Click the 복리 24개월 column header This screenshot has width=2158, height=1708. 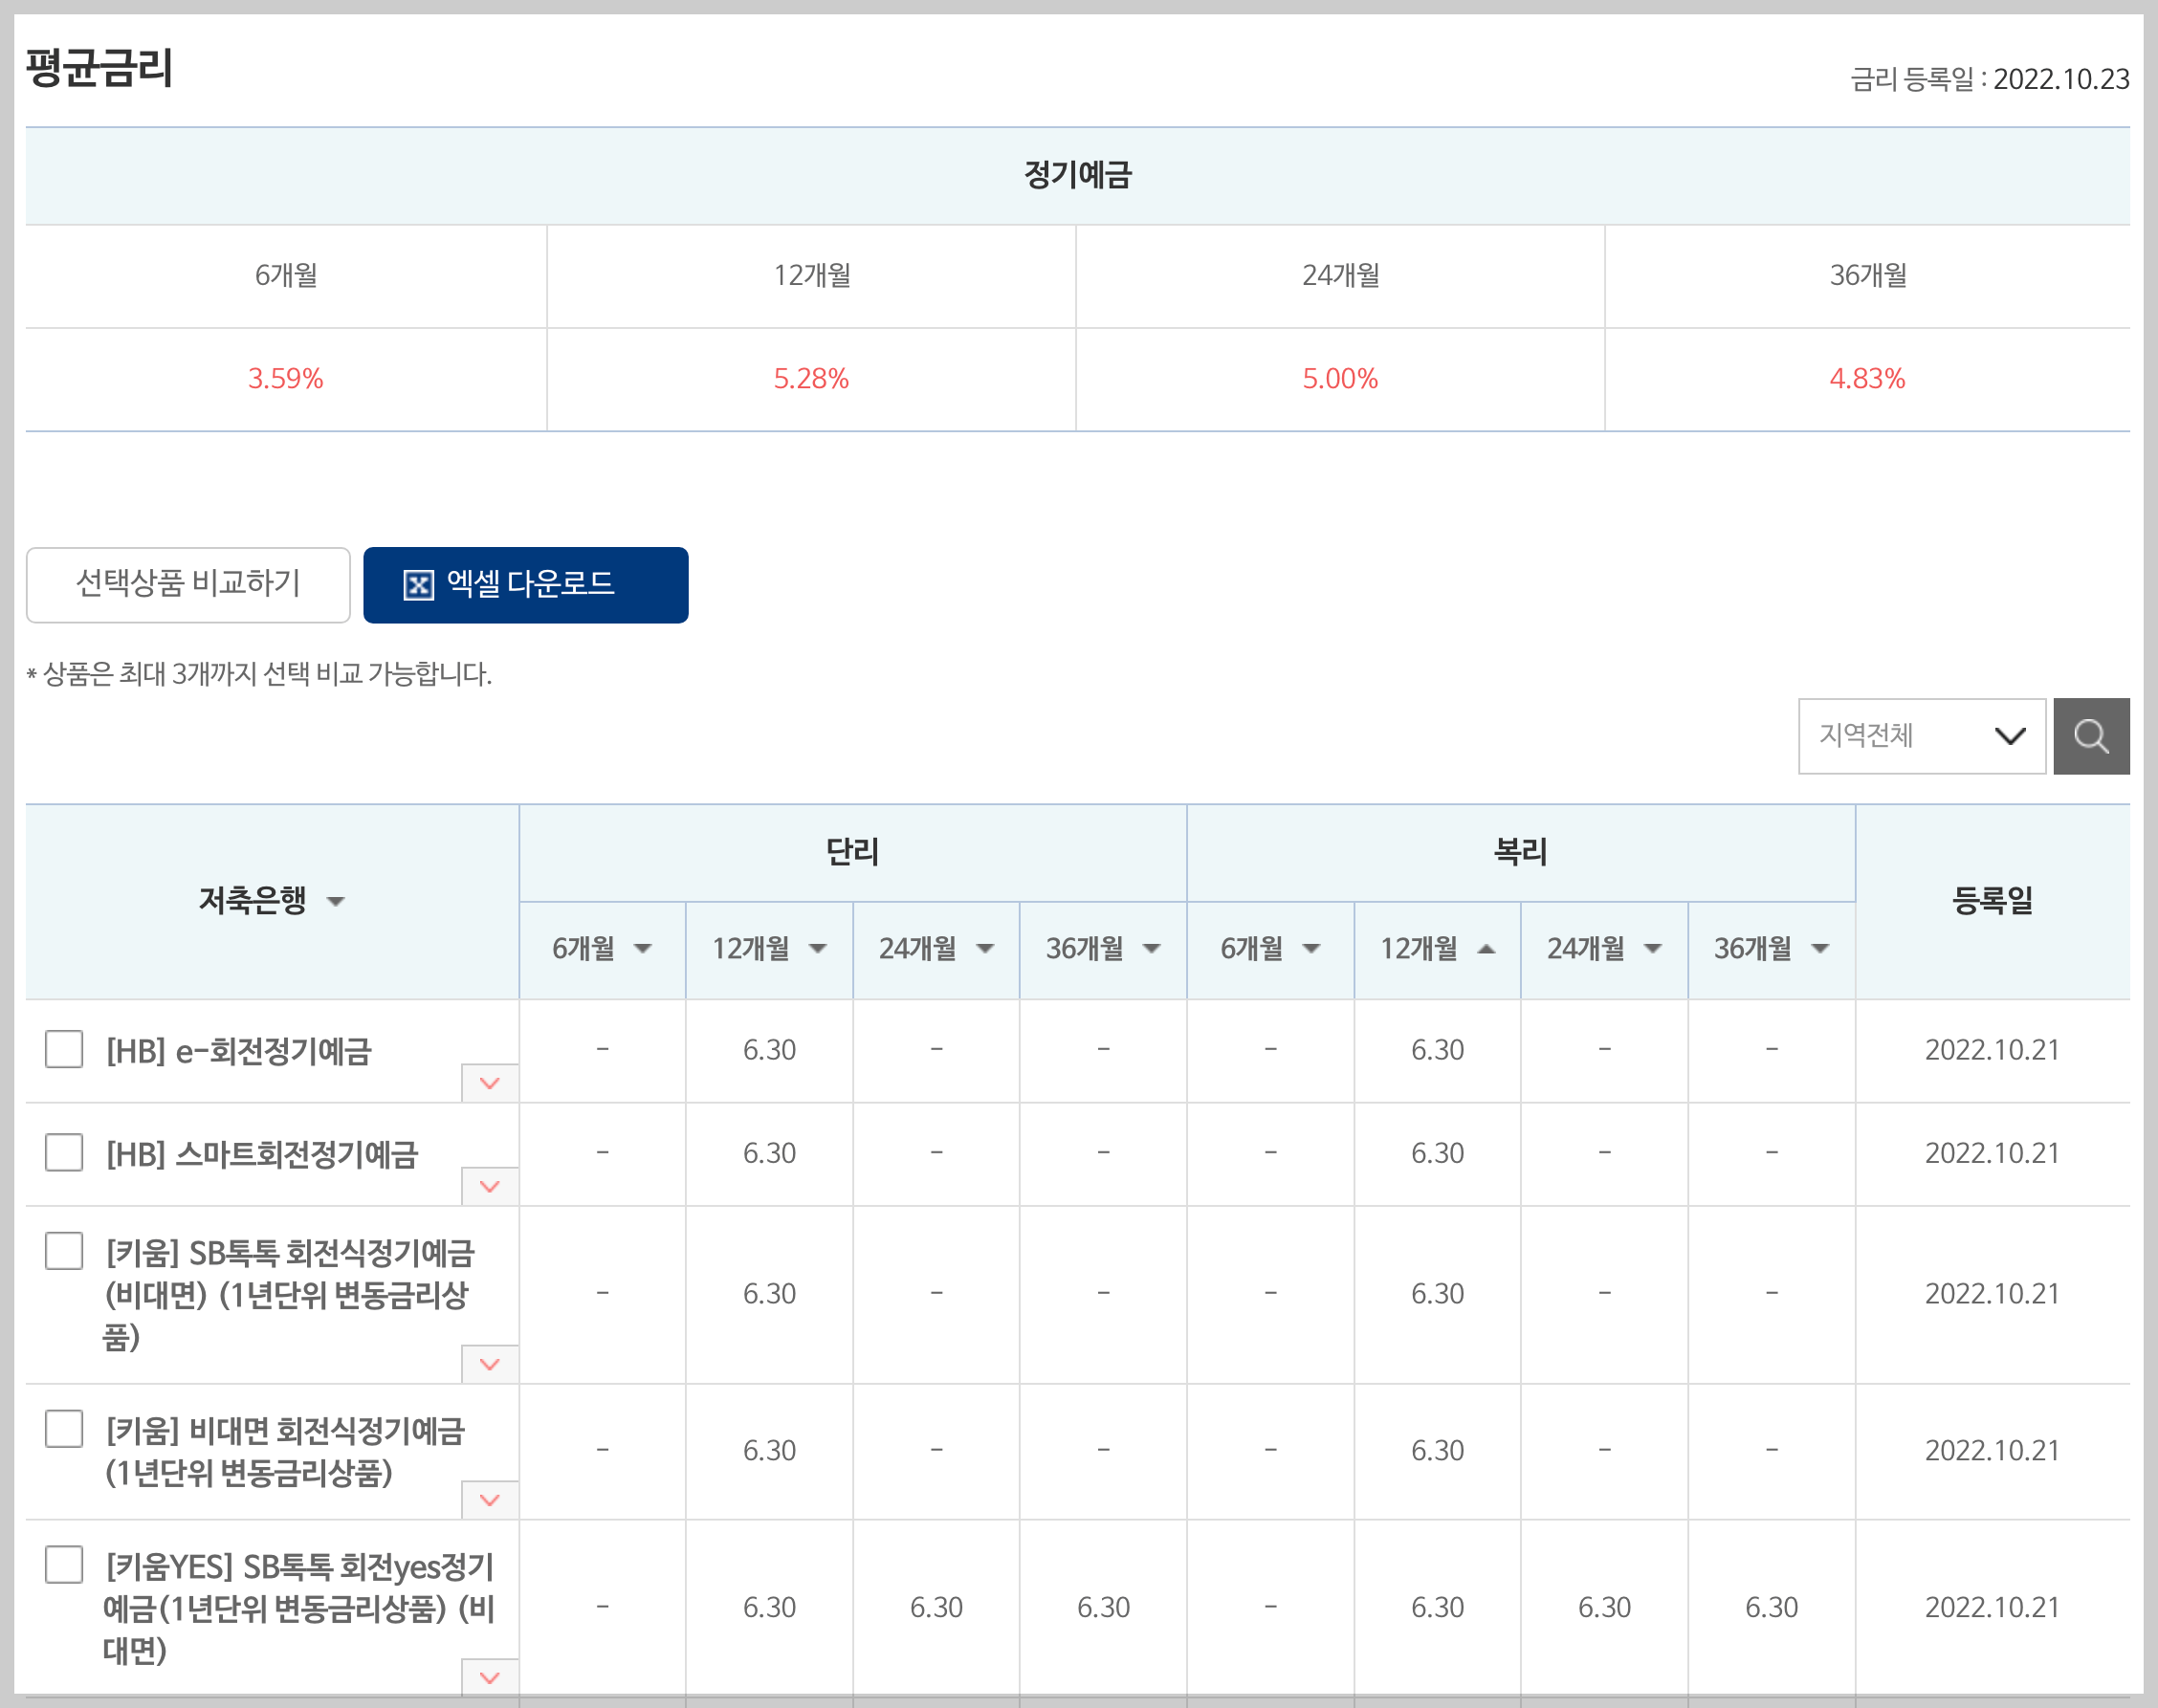[x=1585, y=948]
